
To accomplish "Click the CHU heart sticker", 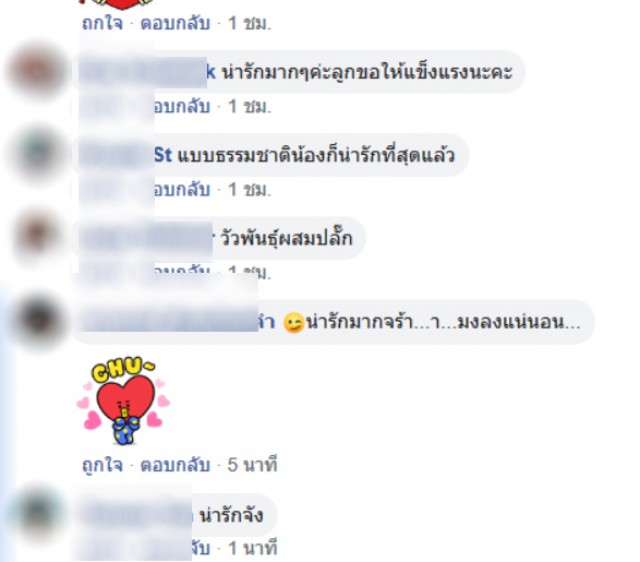I will pyautogui.click(x=123, y=401).
